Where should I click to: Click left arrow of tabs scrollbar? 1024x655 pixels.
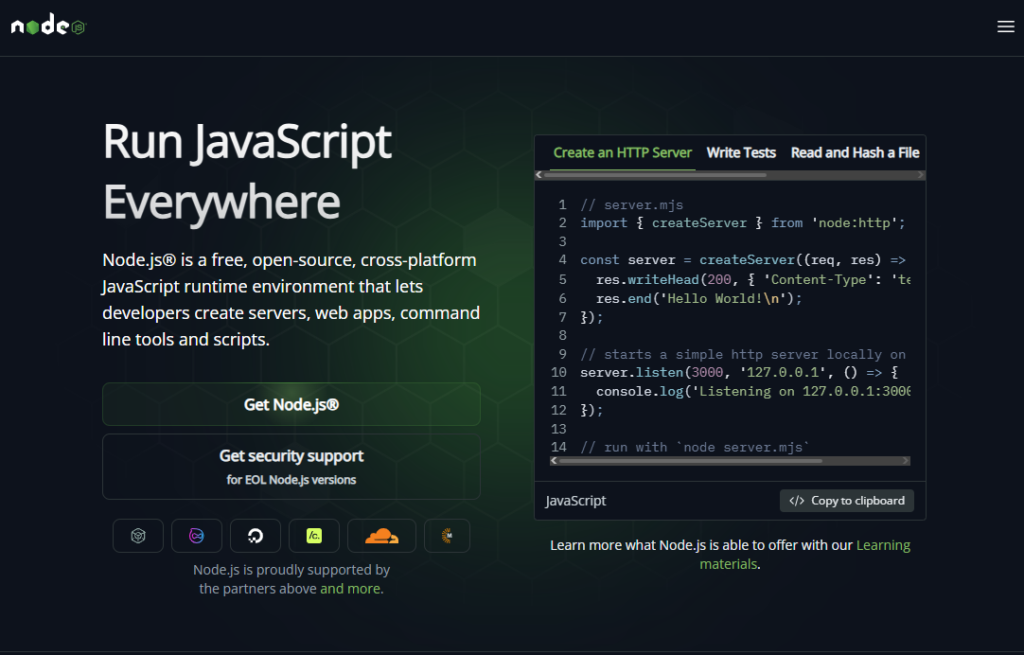pyautogui.click(x=539, y=175)
